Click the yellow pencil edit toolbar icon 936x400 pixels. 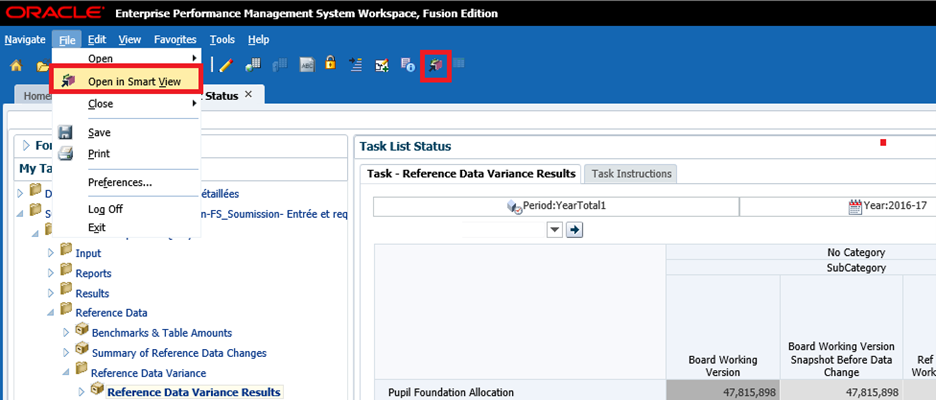click(225, 65)
